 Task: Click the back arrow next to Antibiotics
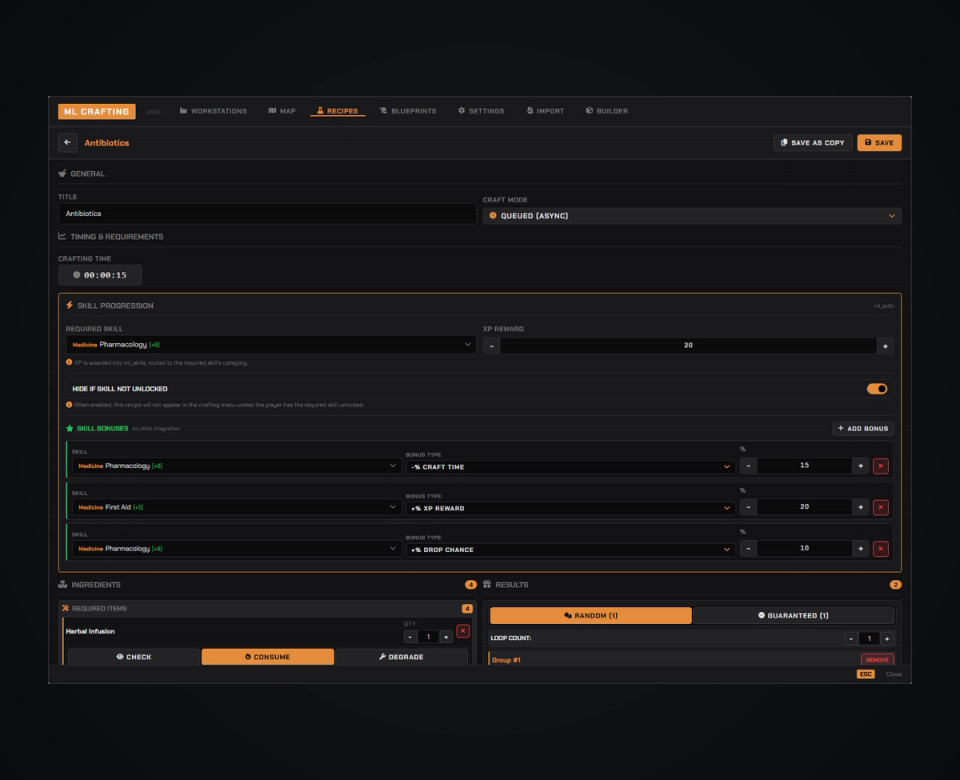tap(67, 143)
